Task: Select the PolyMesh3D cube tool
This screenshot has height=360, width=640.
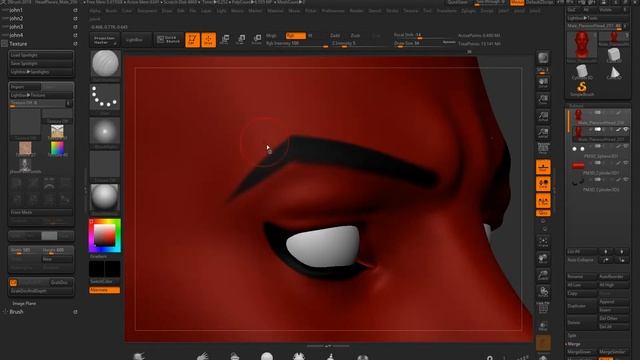Action: [614, 55]
